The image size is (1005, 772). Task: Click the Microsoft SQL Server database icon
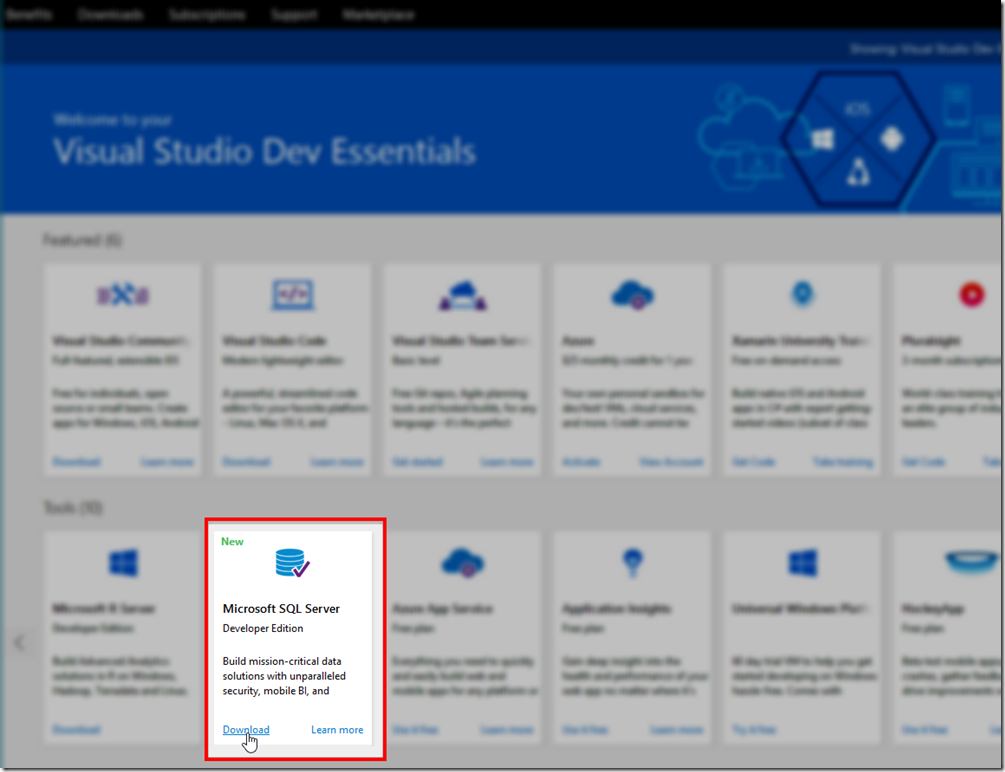293,563
